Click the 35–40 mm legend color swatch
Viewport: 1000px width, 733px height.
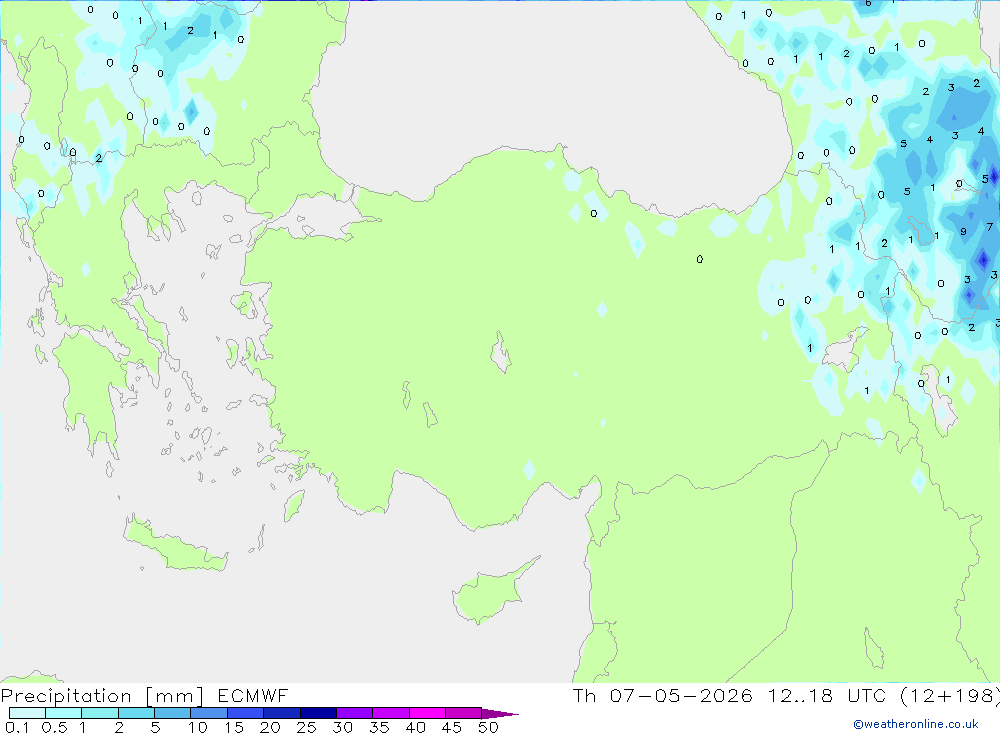point(390,713)
